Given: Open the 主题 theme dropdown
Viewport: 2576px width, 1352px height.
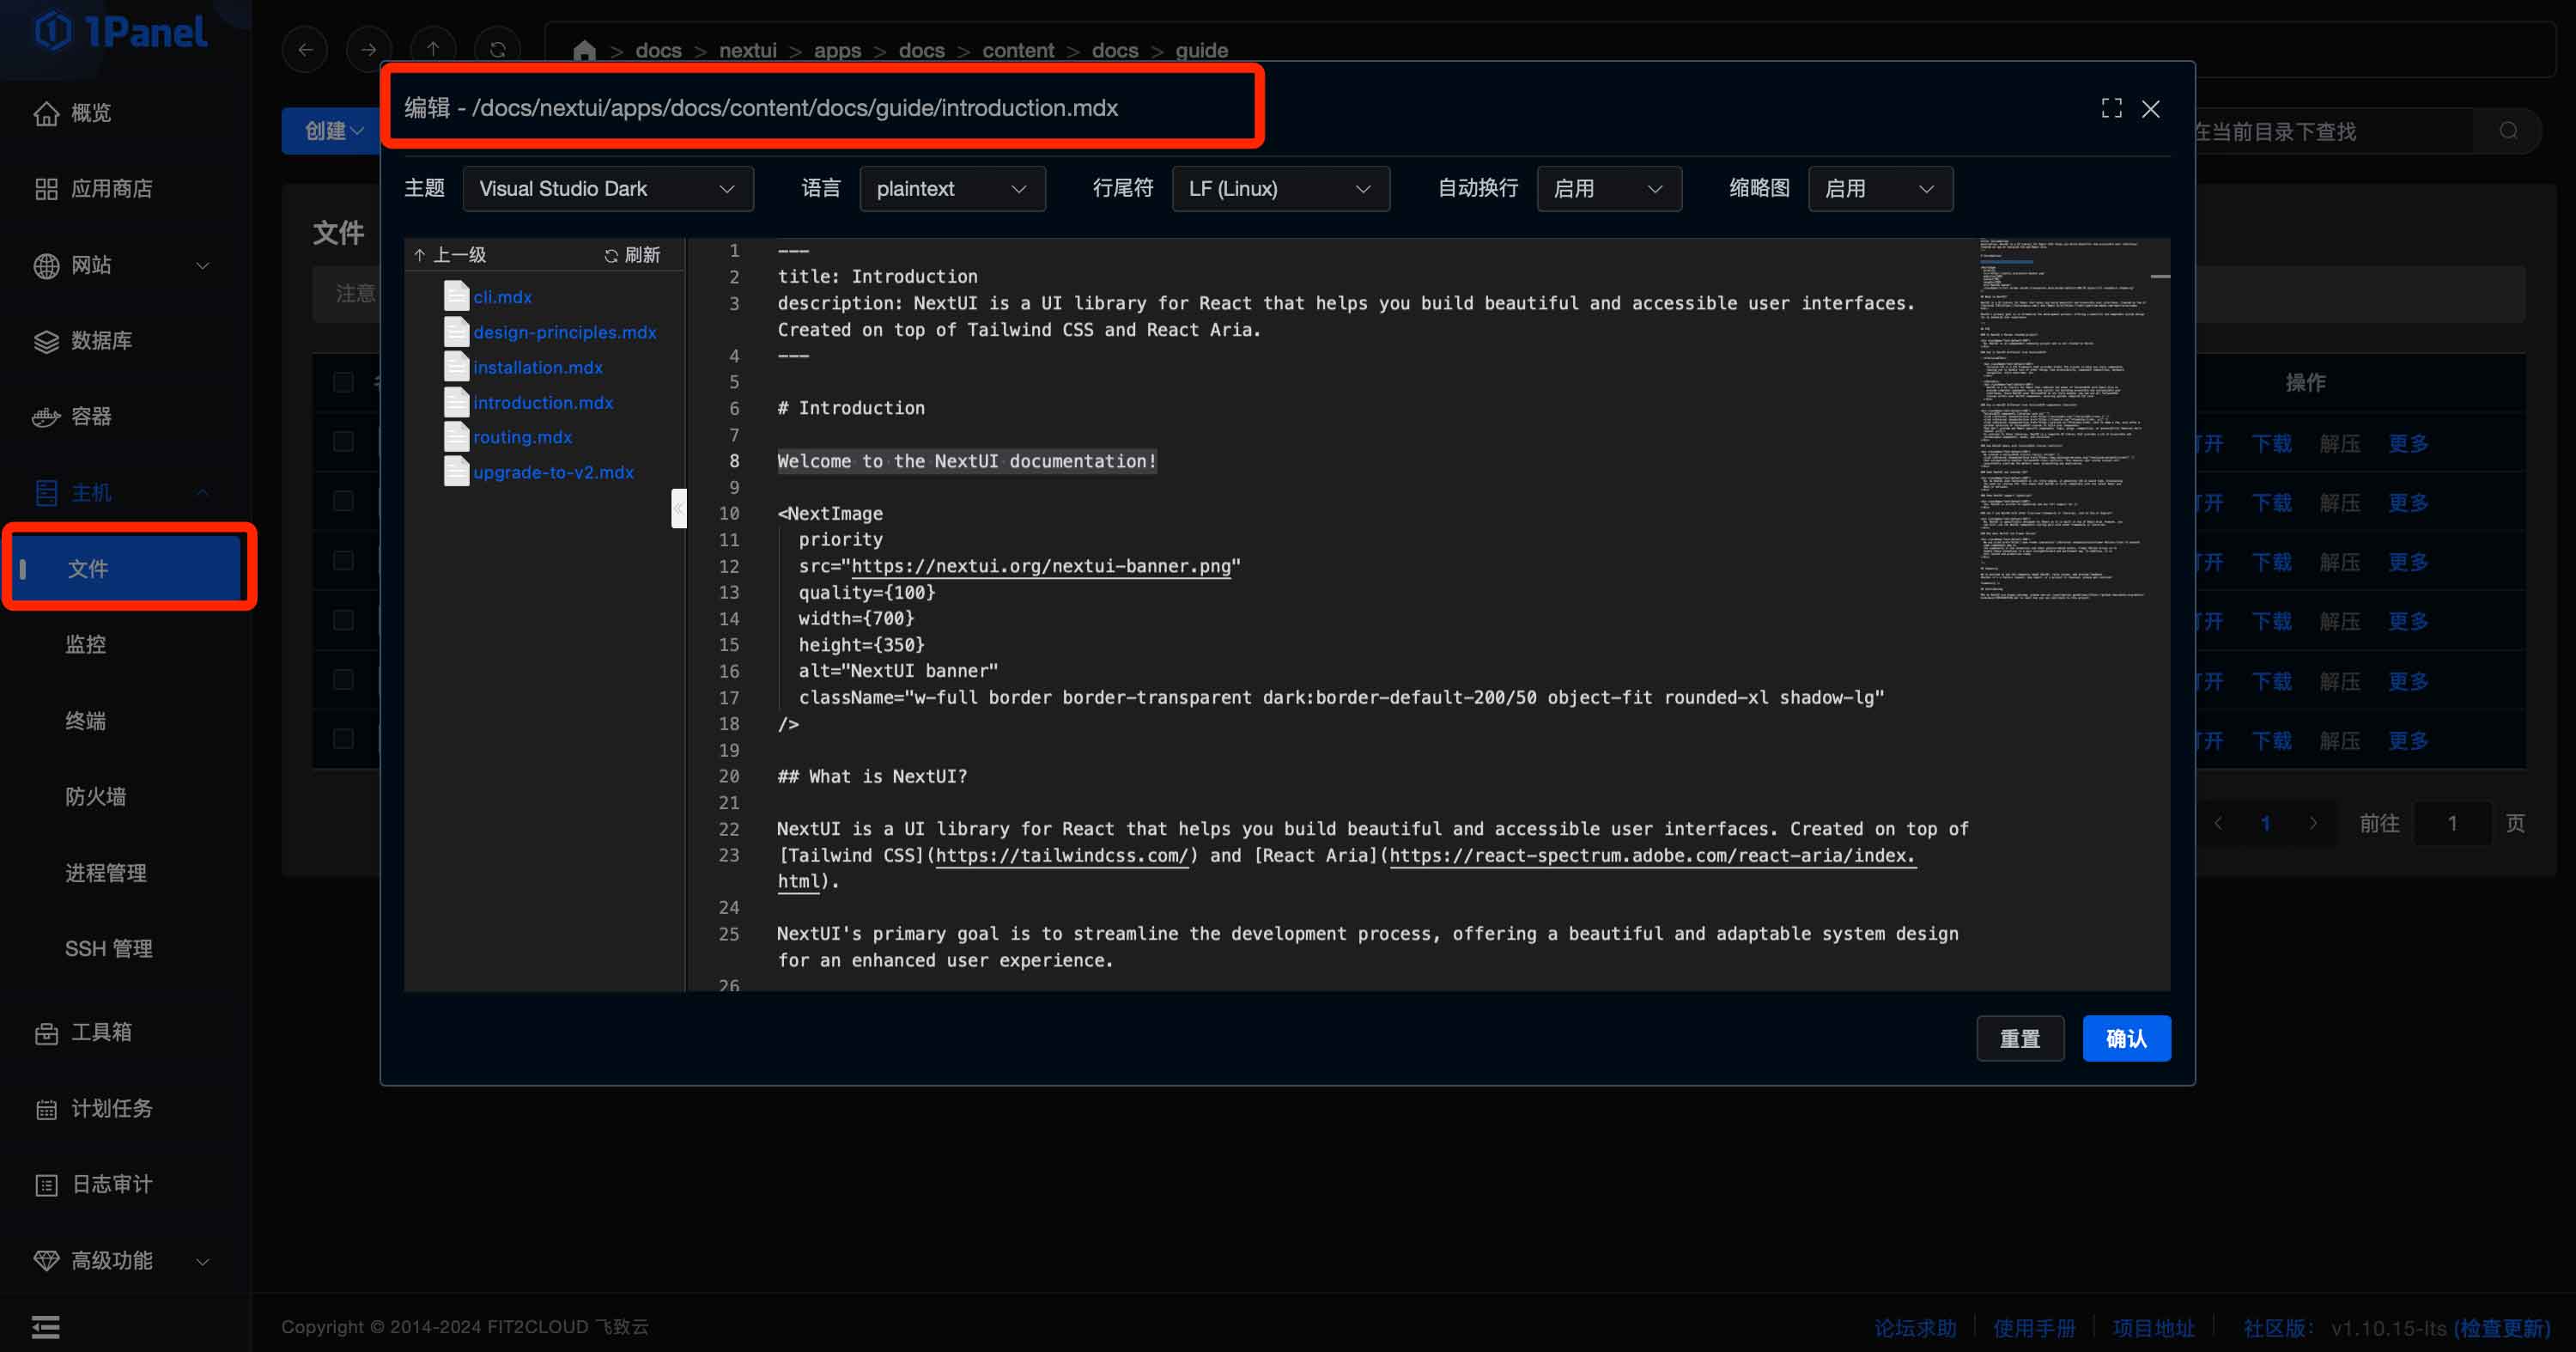Looking at the screenshot, I should [608, 189].
